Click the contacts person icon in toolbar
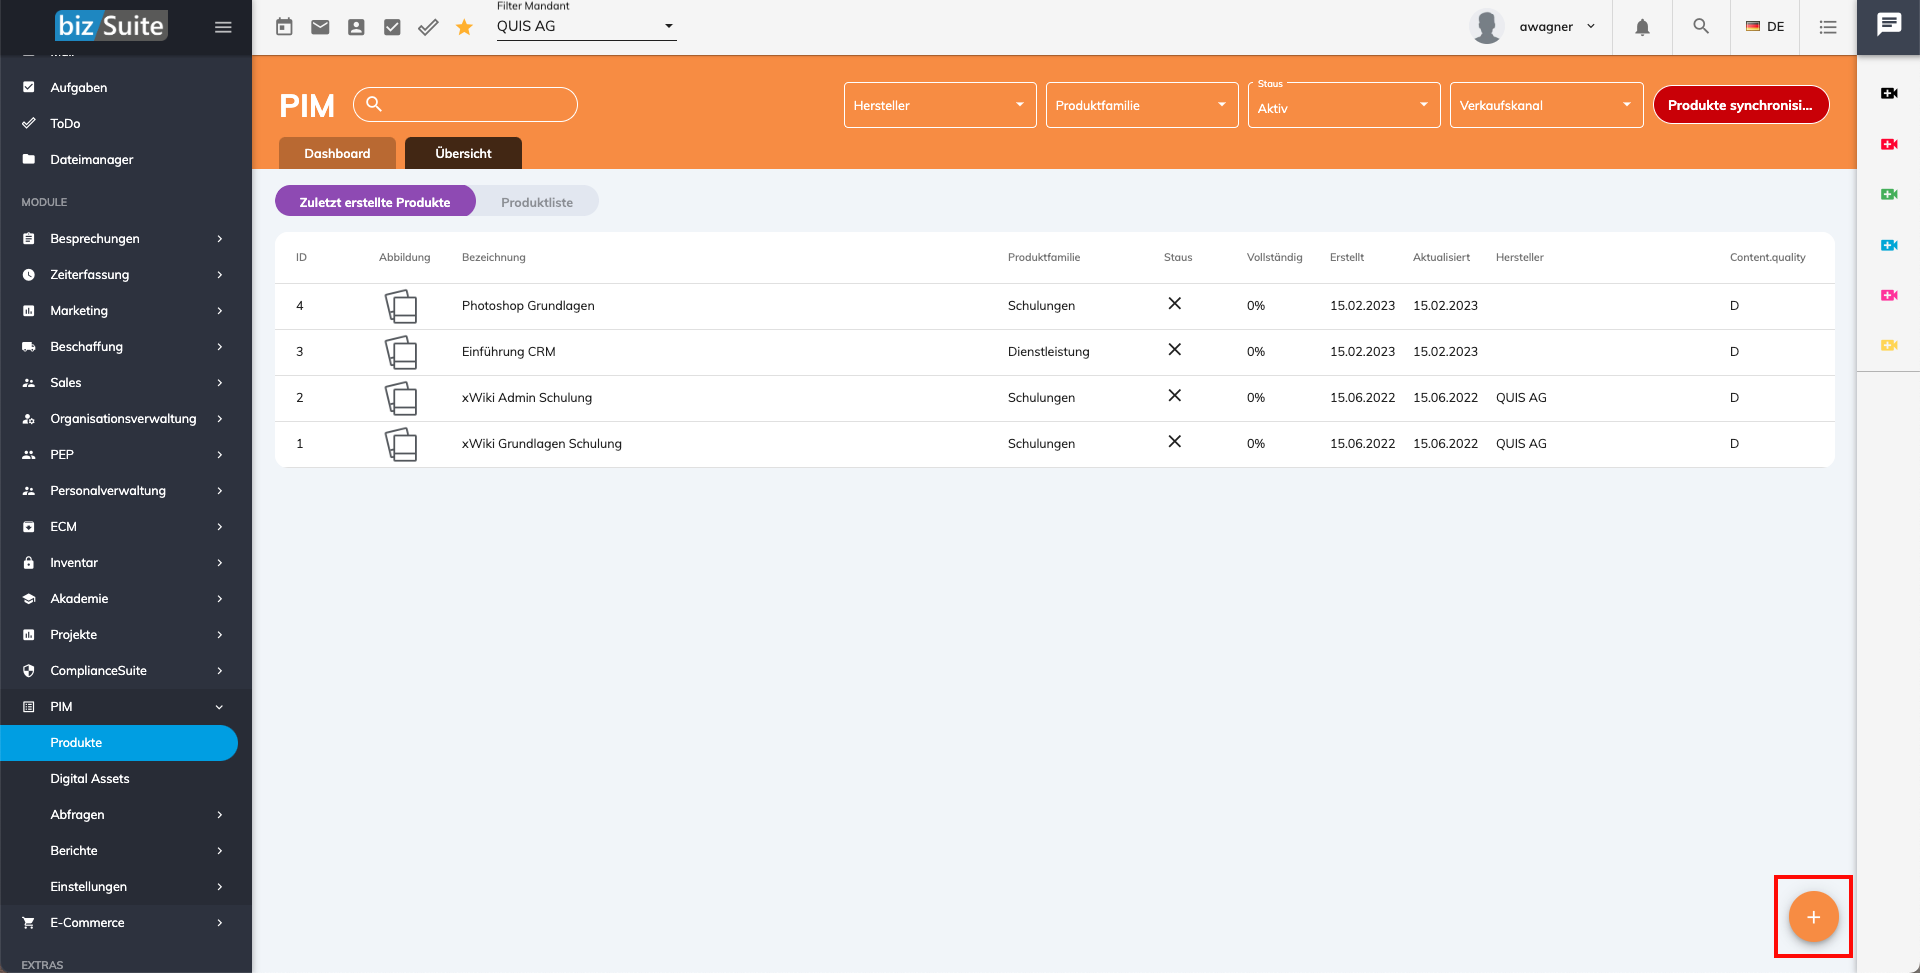This screenshot has height=973, width=1920. (x=356, y=27)
